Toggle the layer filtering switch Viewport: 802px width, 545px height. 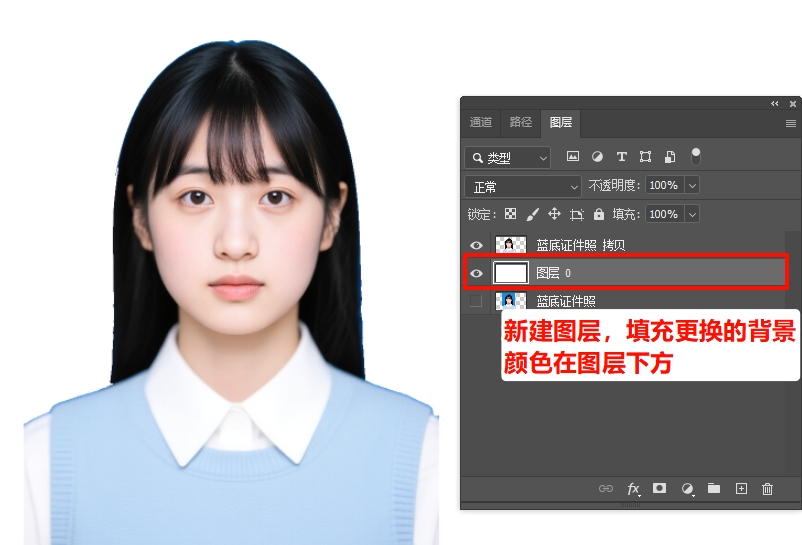pyautogui.click(x=696, y=156)
